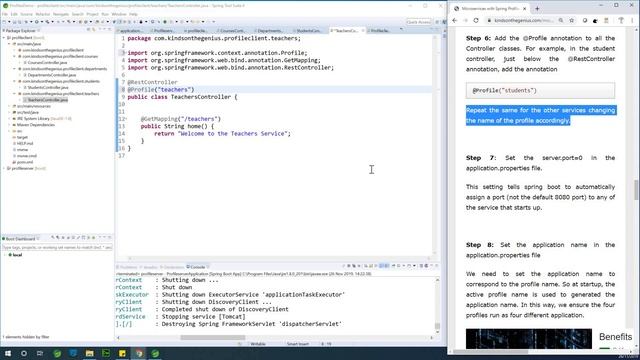Open CoursesController.java in Package Explorer
This screenshot has height=360, width=640.
click(x=47, y=62)
